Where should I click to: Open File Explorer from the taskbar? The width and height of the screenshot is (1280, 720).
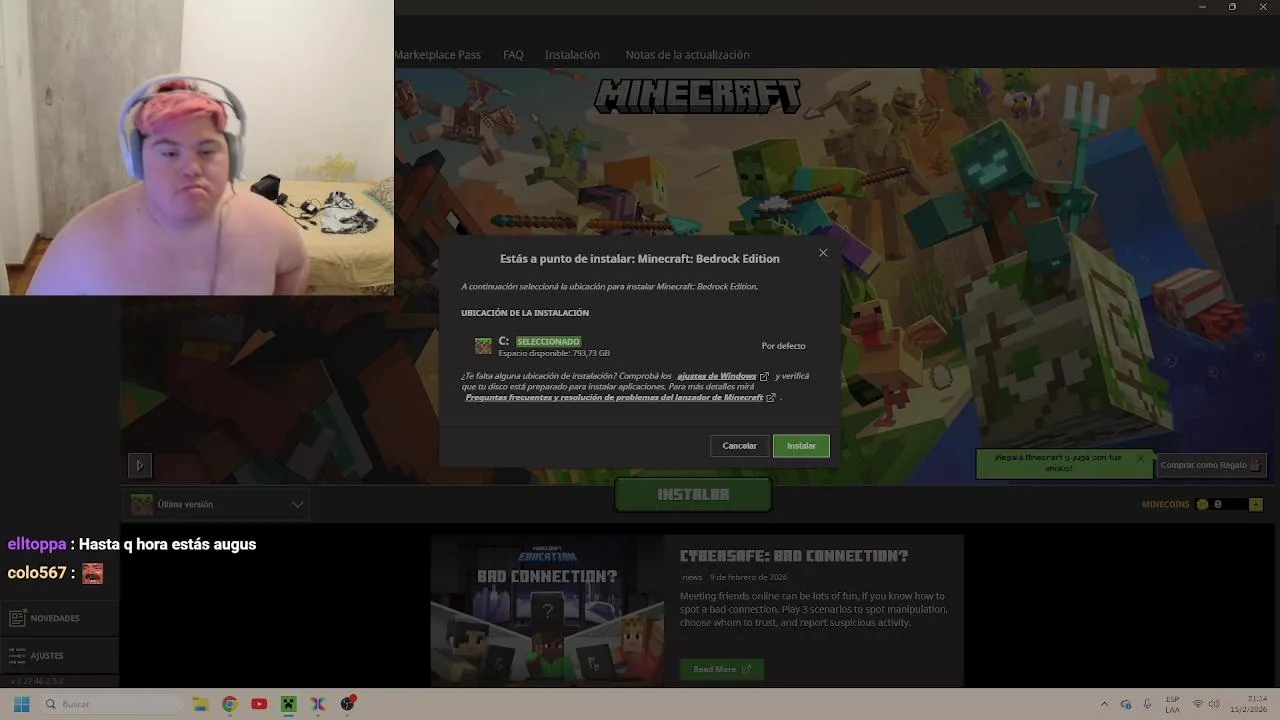200,704
